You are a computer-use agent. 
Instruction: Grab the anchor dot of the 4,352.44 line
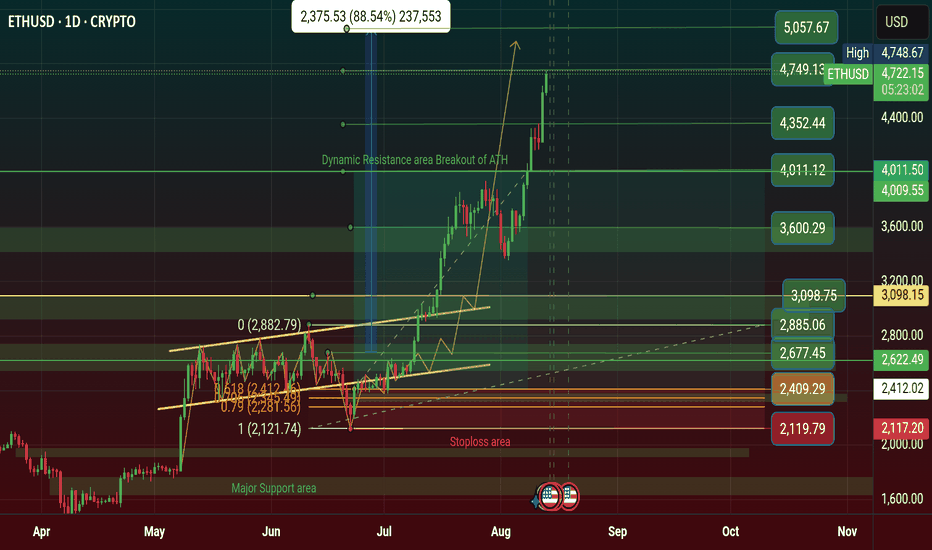(343, 124)
